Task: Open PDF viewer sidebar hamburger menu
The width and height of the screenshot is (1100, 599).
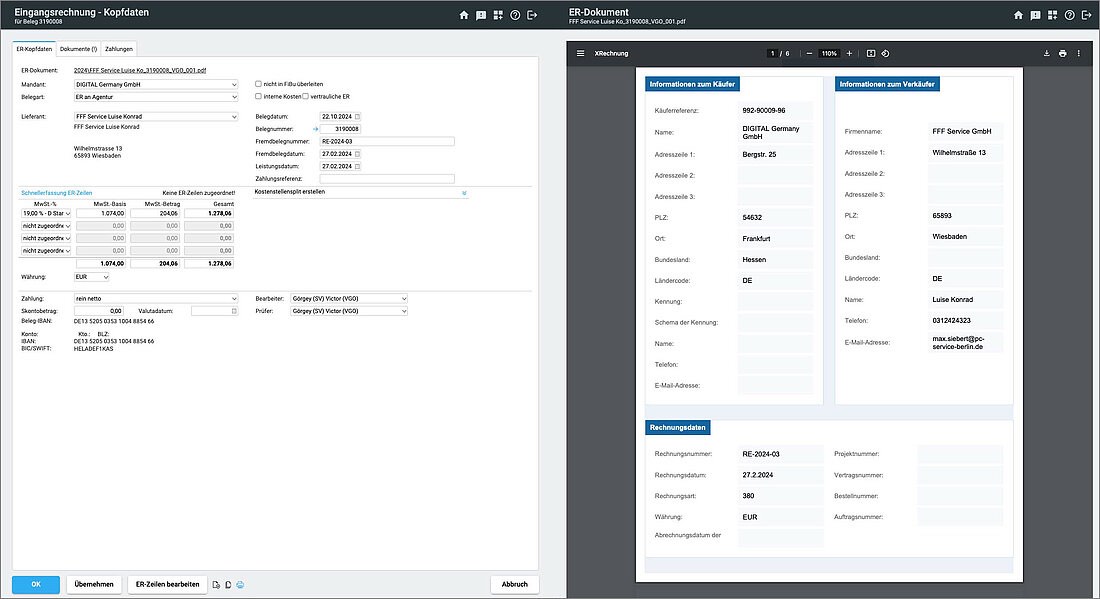Action: tap(580, 53)
